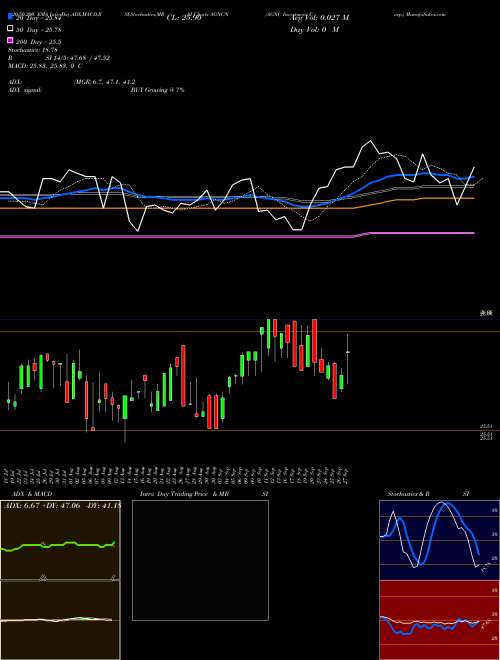Screen dimensions: 500x660
Task: Click the tall red candlestick in mid-chart
Action: (184, 376)
